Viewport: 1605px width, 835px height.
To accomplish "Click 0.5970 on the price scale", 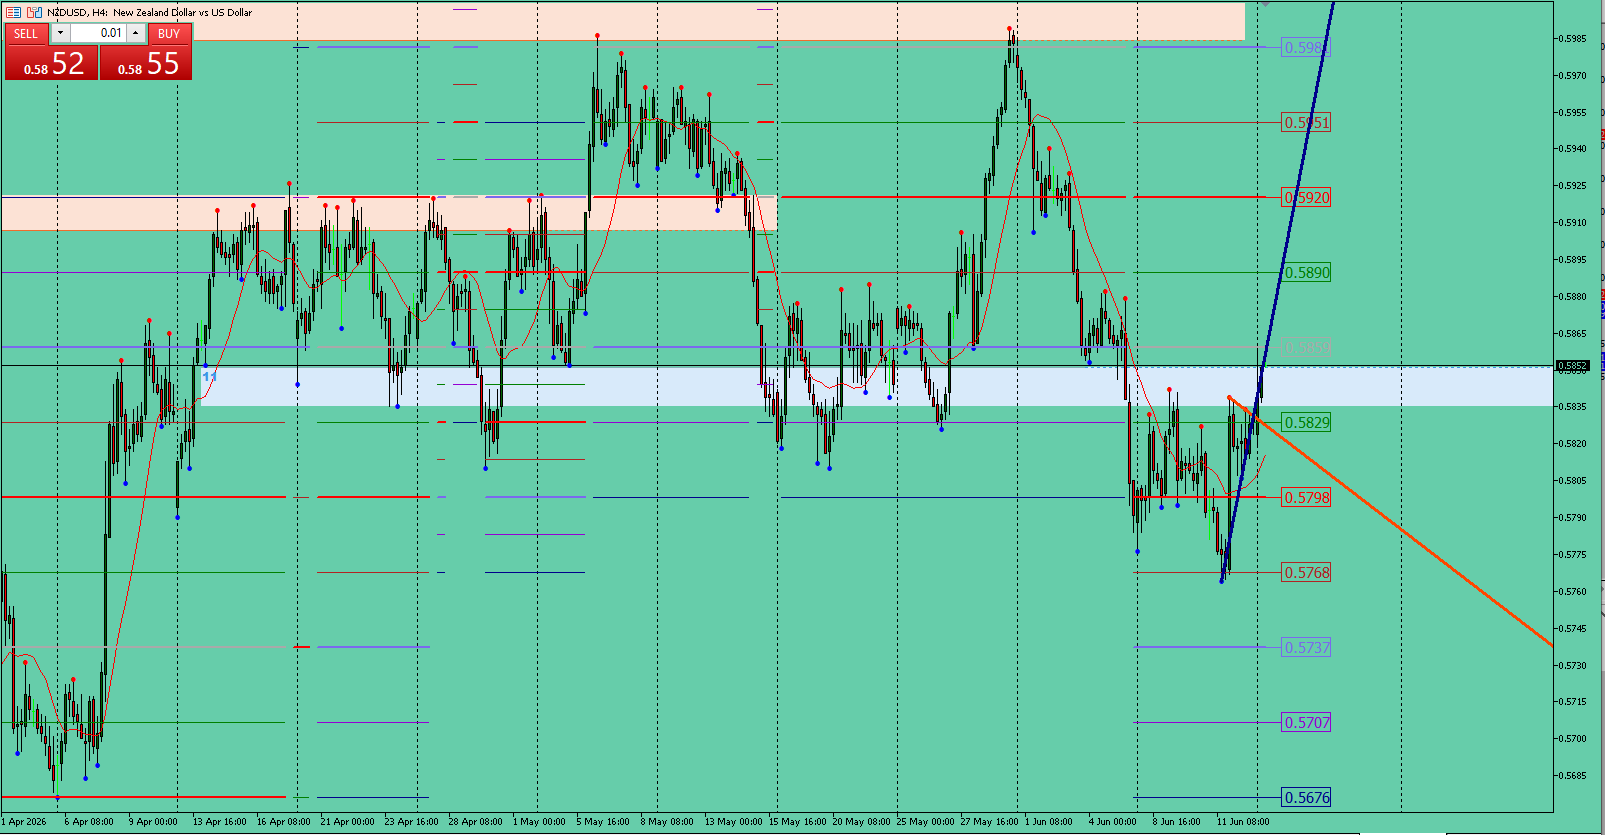I will 1573,76.
